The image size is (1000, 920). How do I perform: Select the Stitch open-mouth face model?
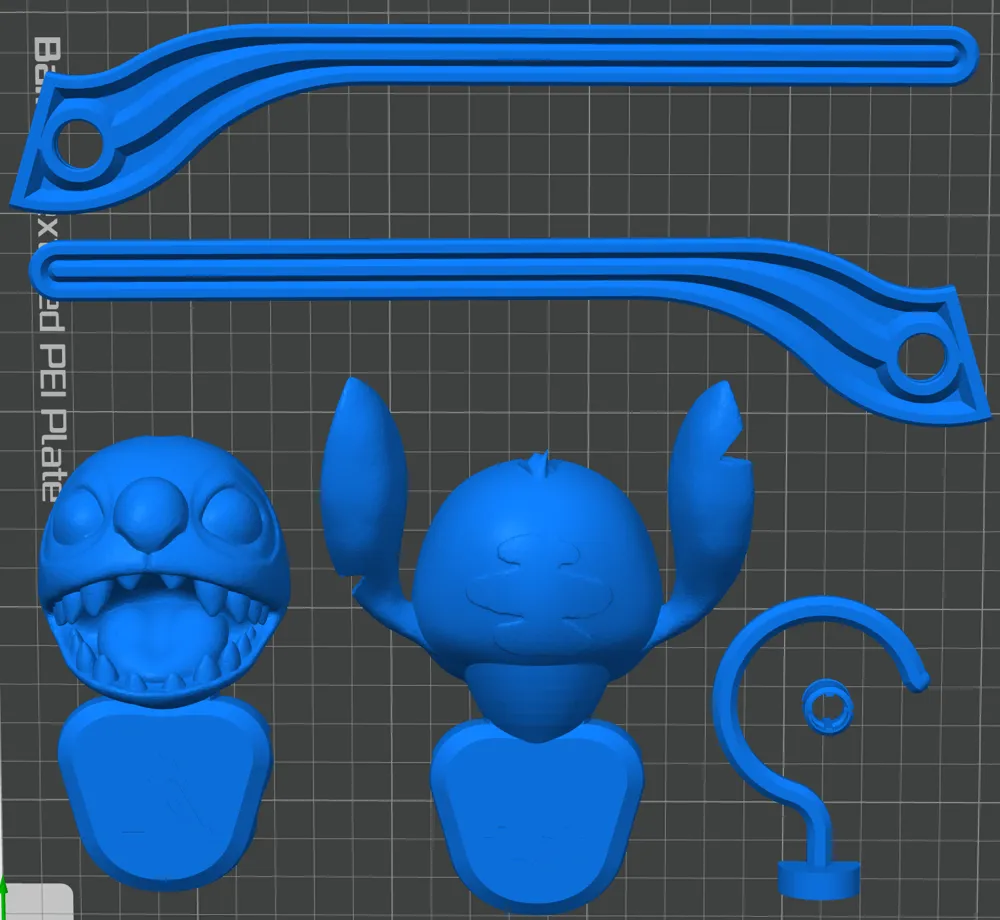tap(163, 663)
